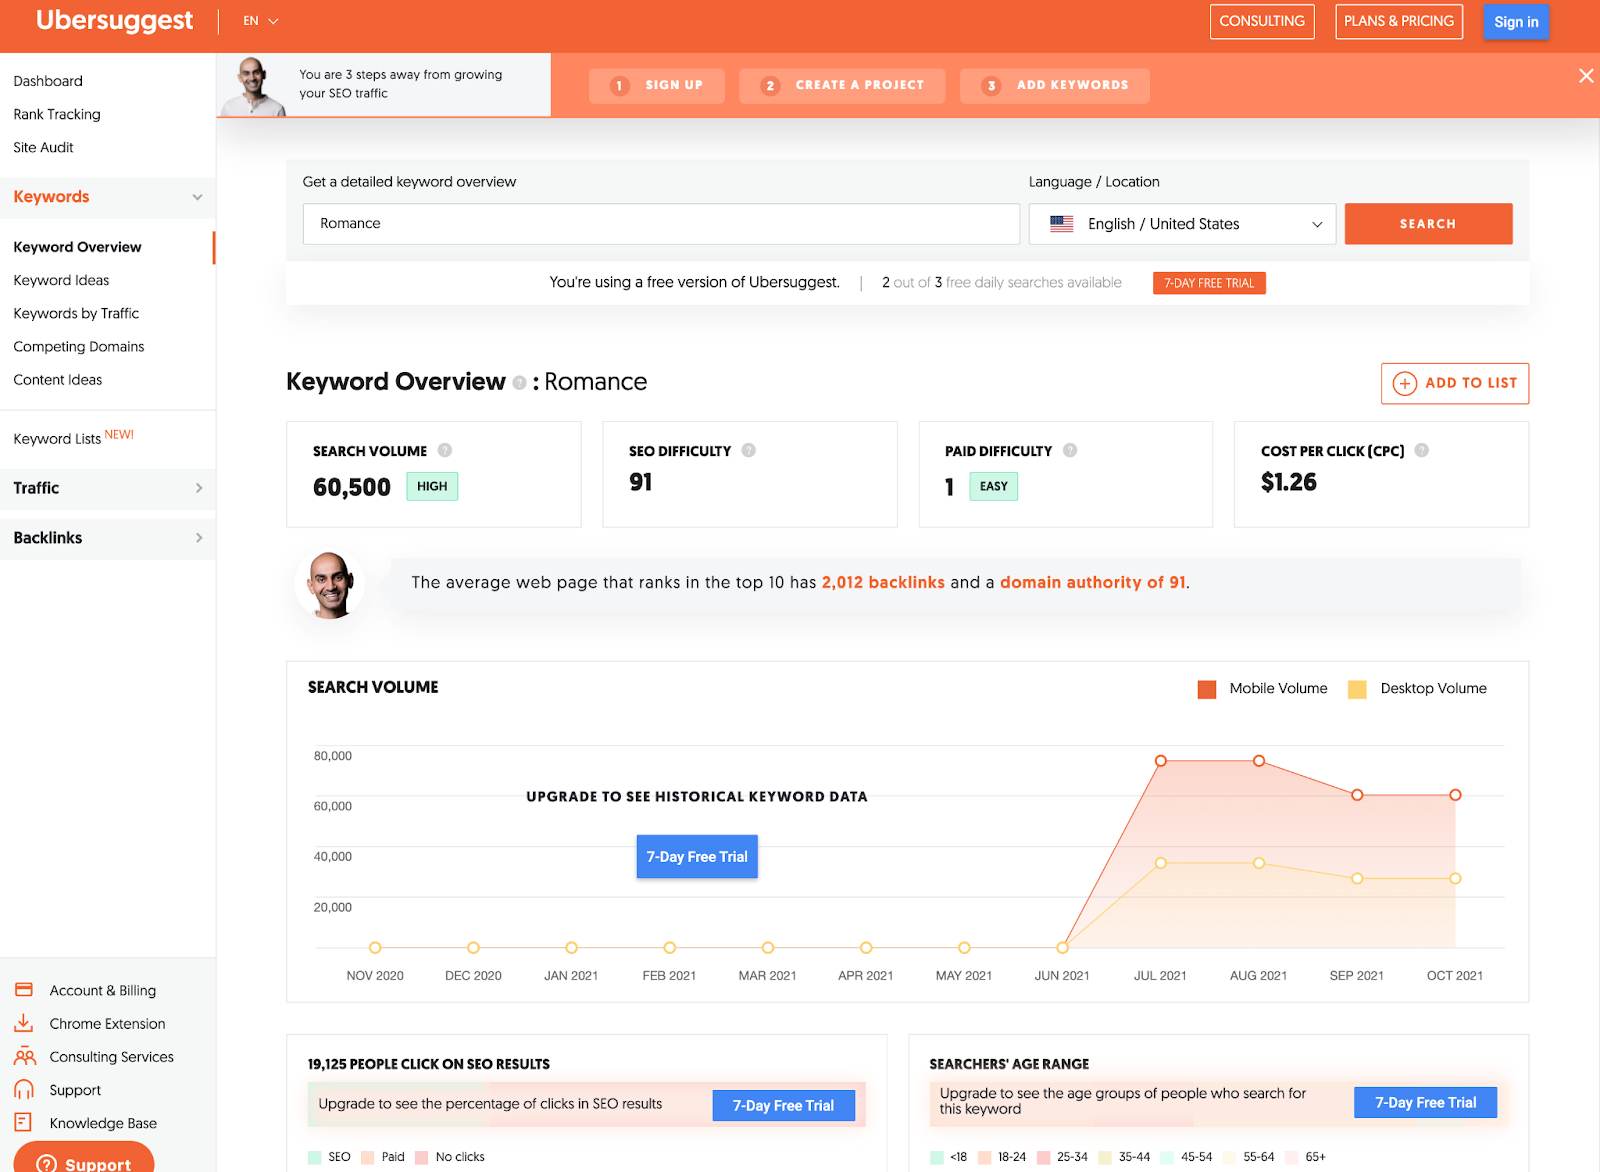Select Keyword Overview in sidebar
Image resolution: width=1600 pixels, height=1172 pixels.
(x=77, y=247)
